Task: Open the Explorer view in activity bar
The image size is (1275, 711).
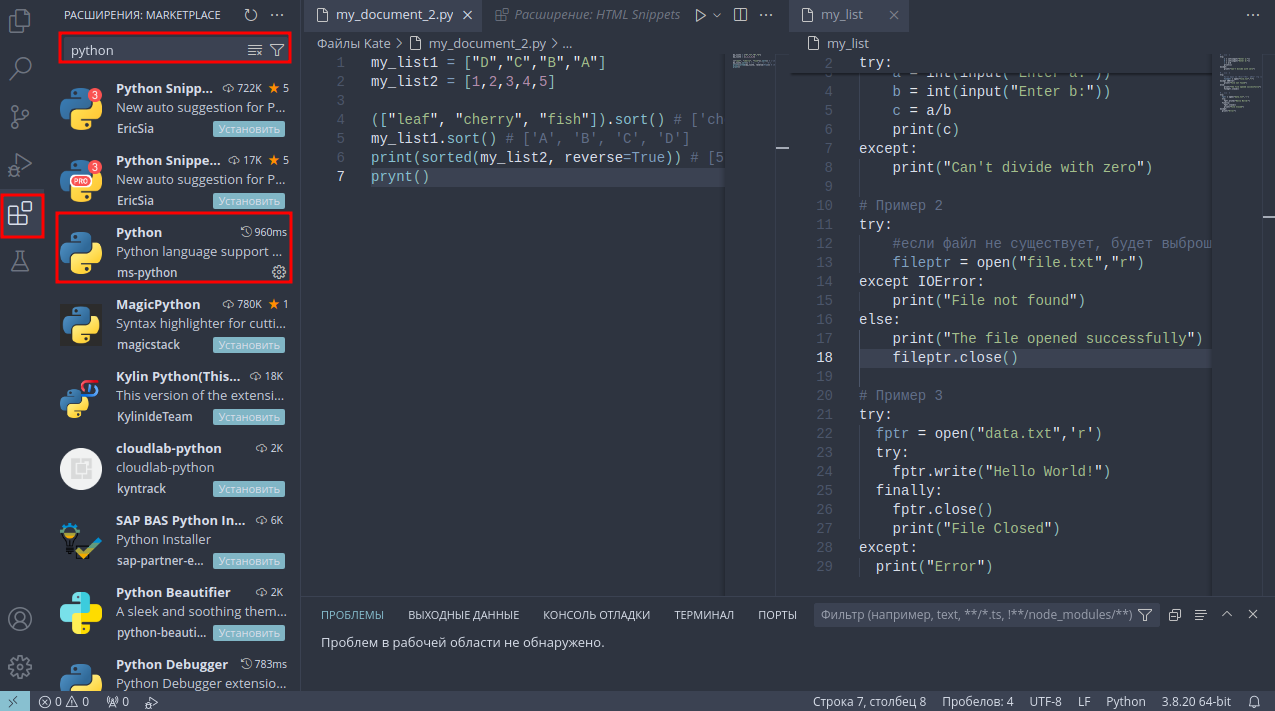Action: pos(20,21)
